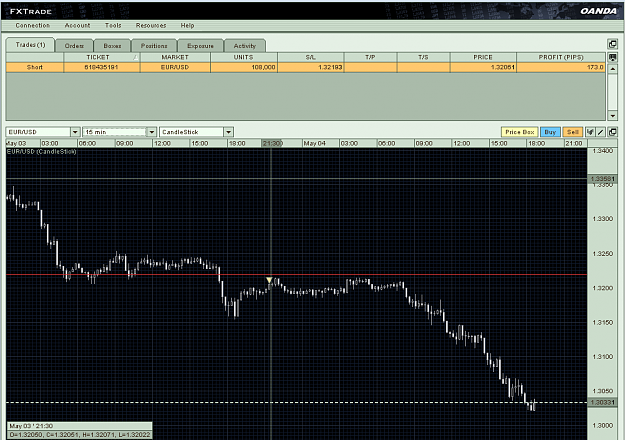Detach the chart into separate window

click(612, 132)
